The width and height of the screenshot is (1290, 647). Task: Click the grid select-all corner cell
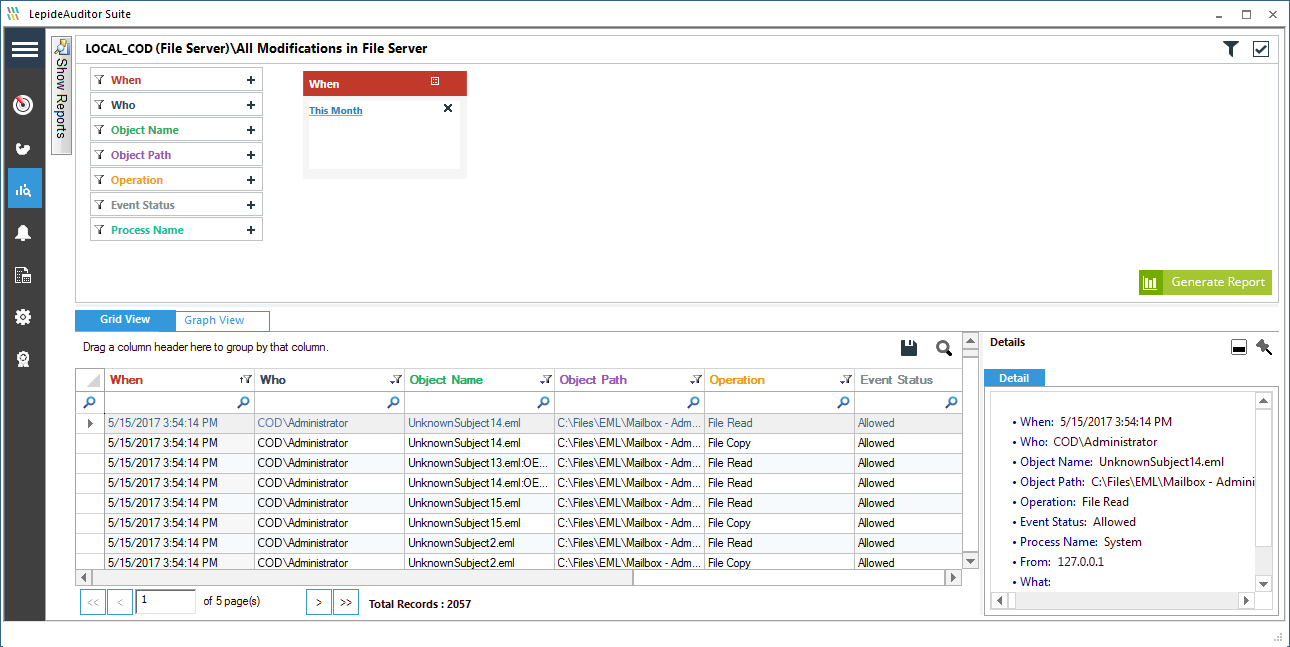[90, 380]
